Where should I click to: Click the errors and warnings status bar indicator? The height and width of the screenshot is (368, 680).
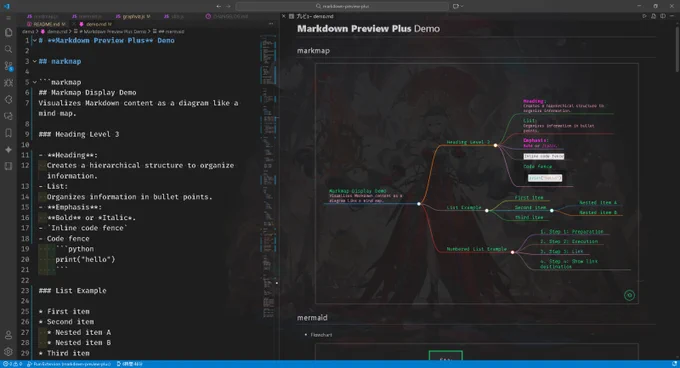(x=12, y=364)
